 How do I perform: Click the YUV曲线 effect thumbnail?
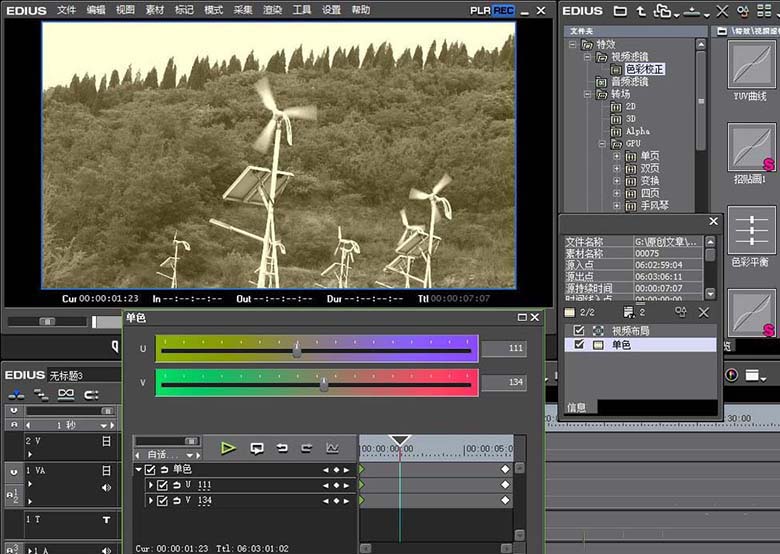[751, 65]
